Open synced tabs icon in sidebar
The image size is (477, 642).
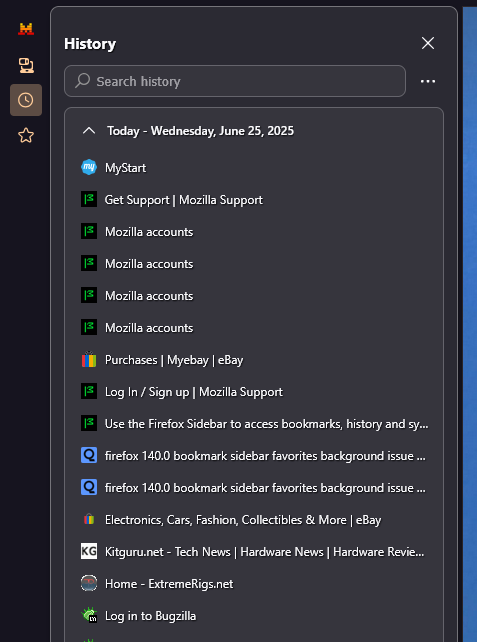click(26, 65)
